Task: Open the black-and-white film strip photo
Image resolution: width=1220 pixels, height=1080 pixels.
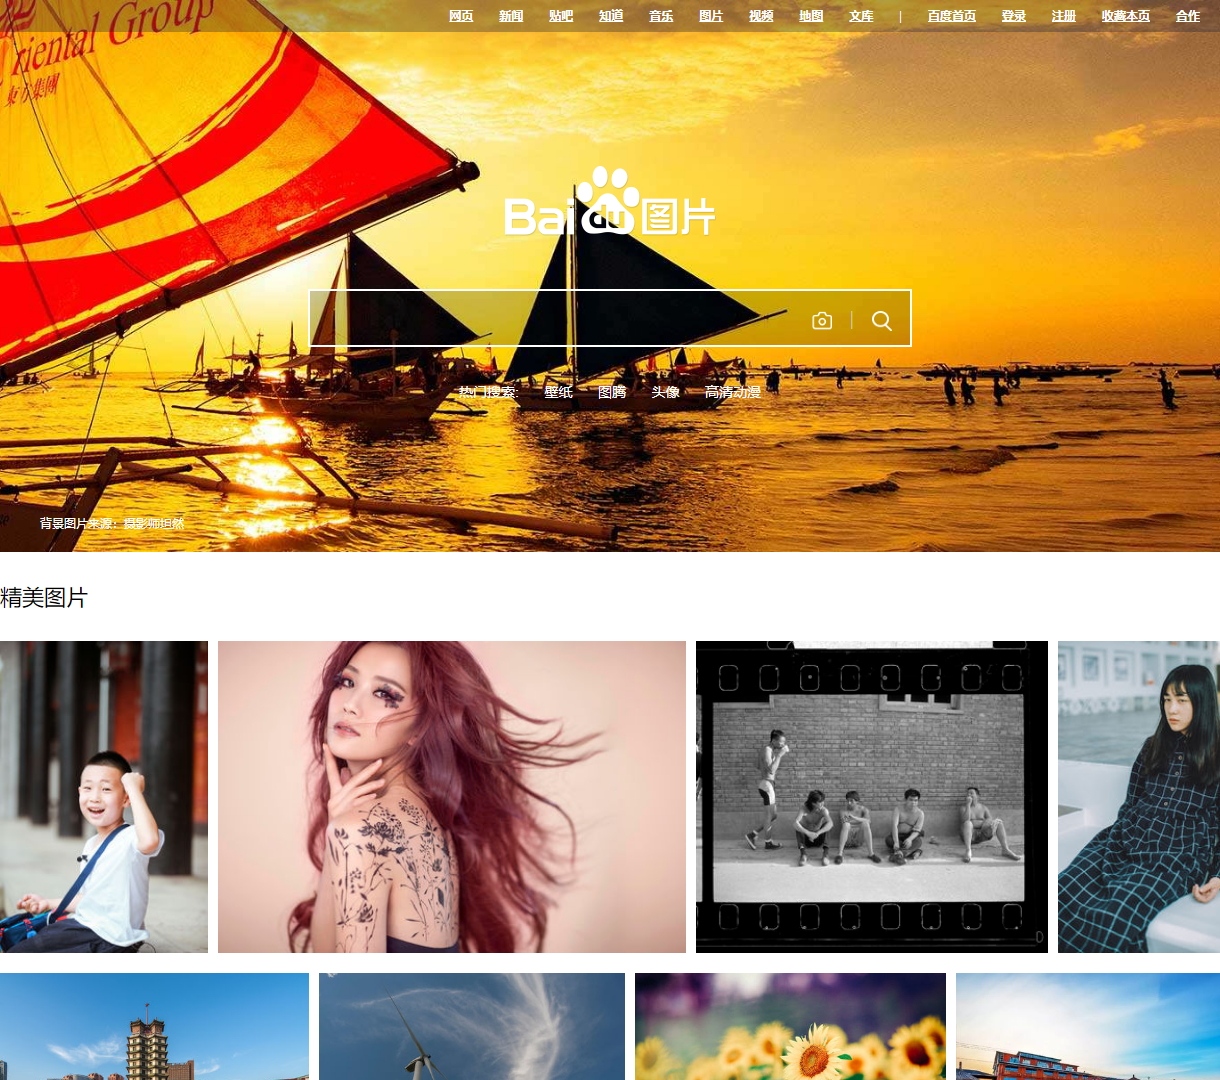Action: [872, 797]
